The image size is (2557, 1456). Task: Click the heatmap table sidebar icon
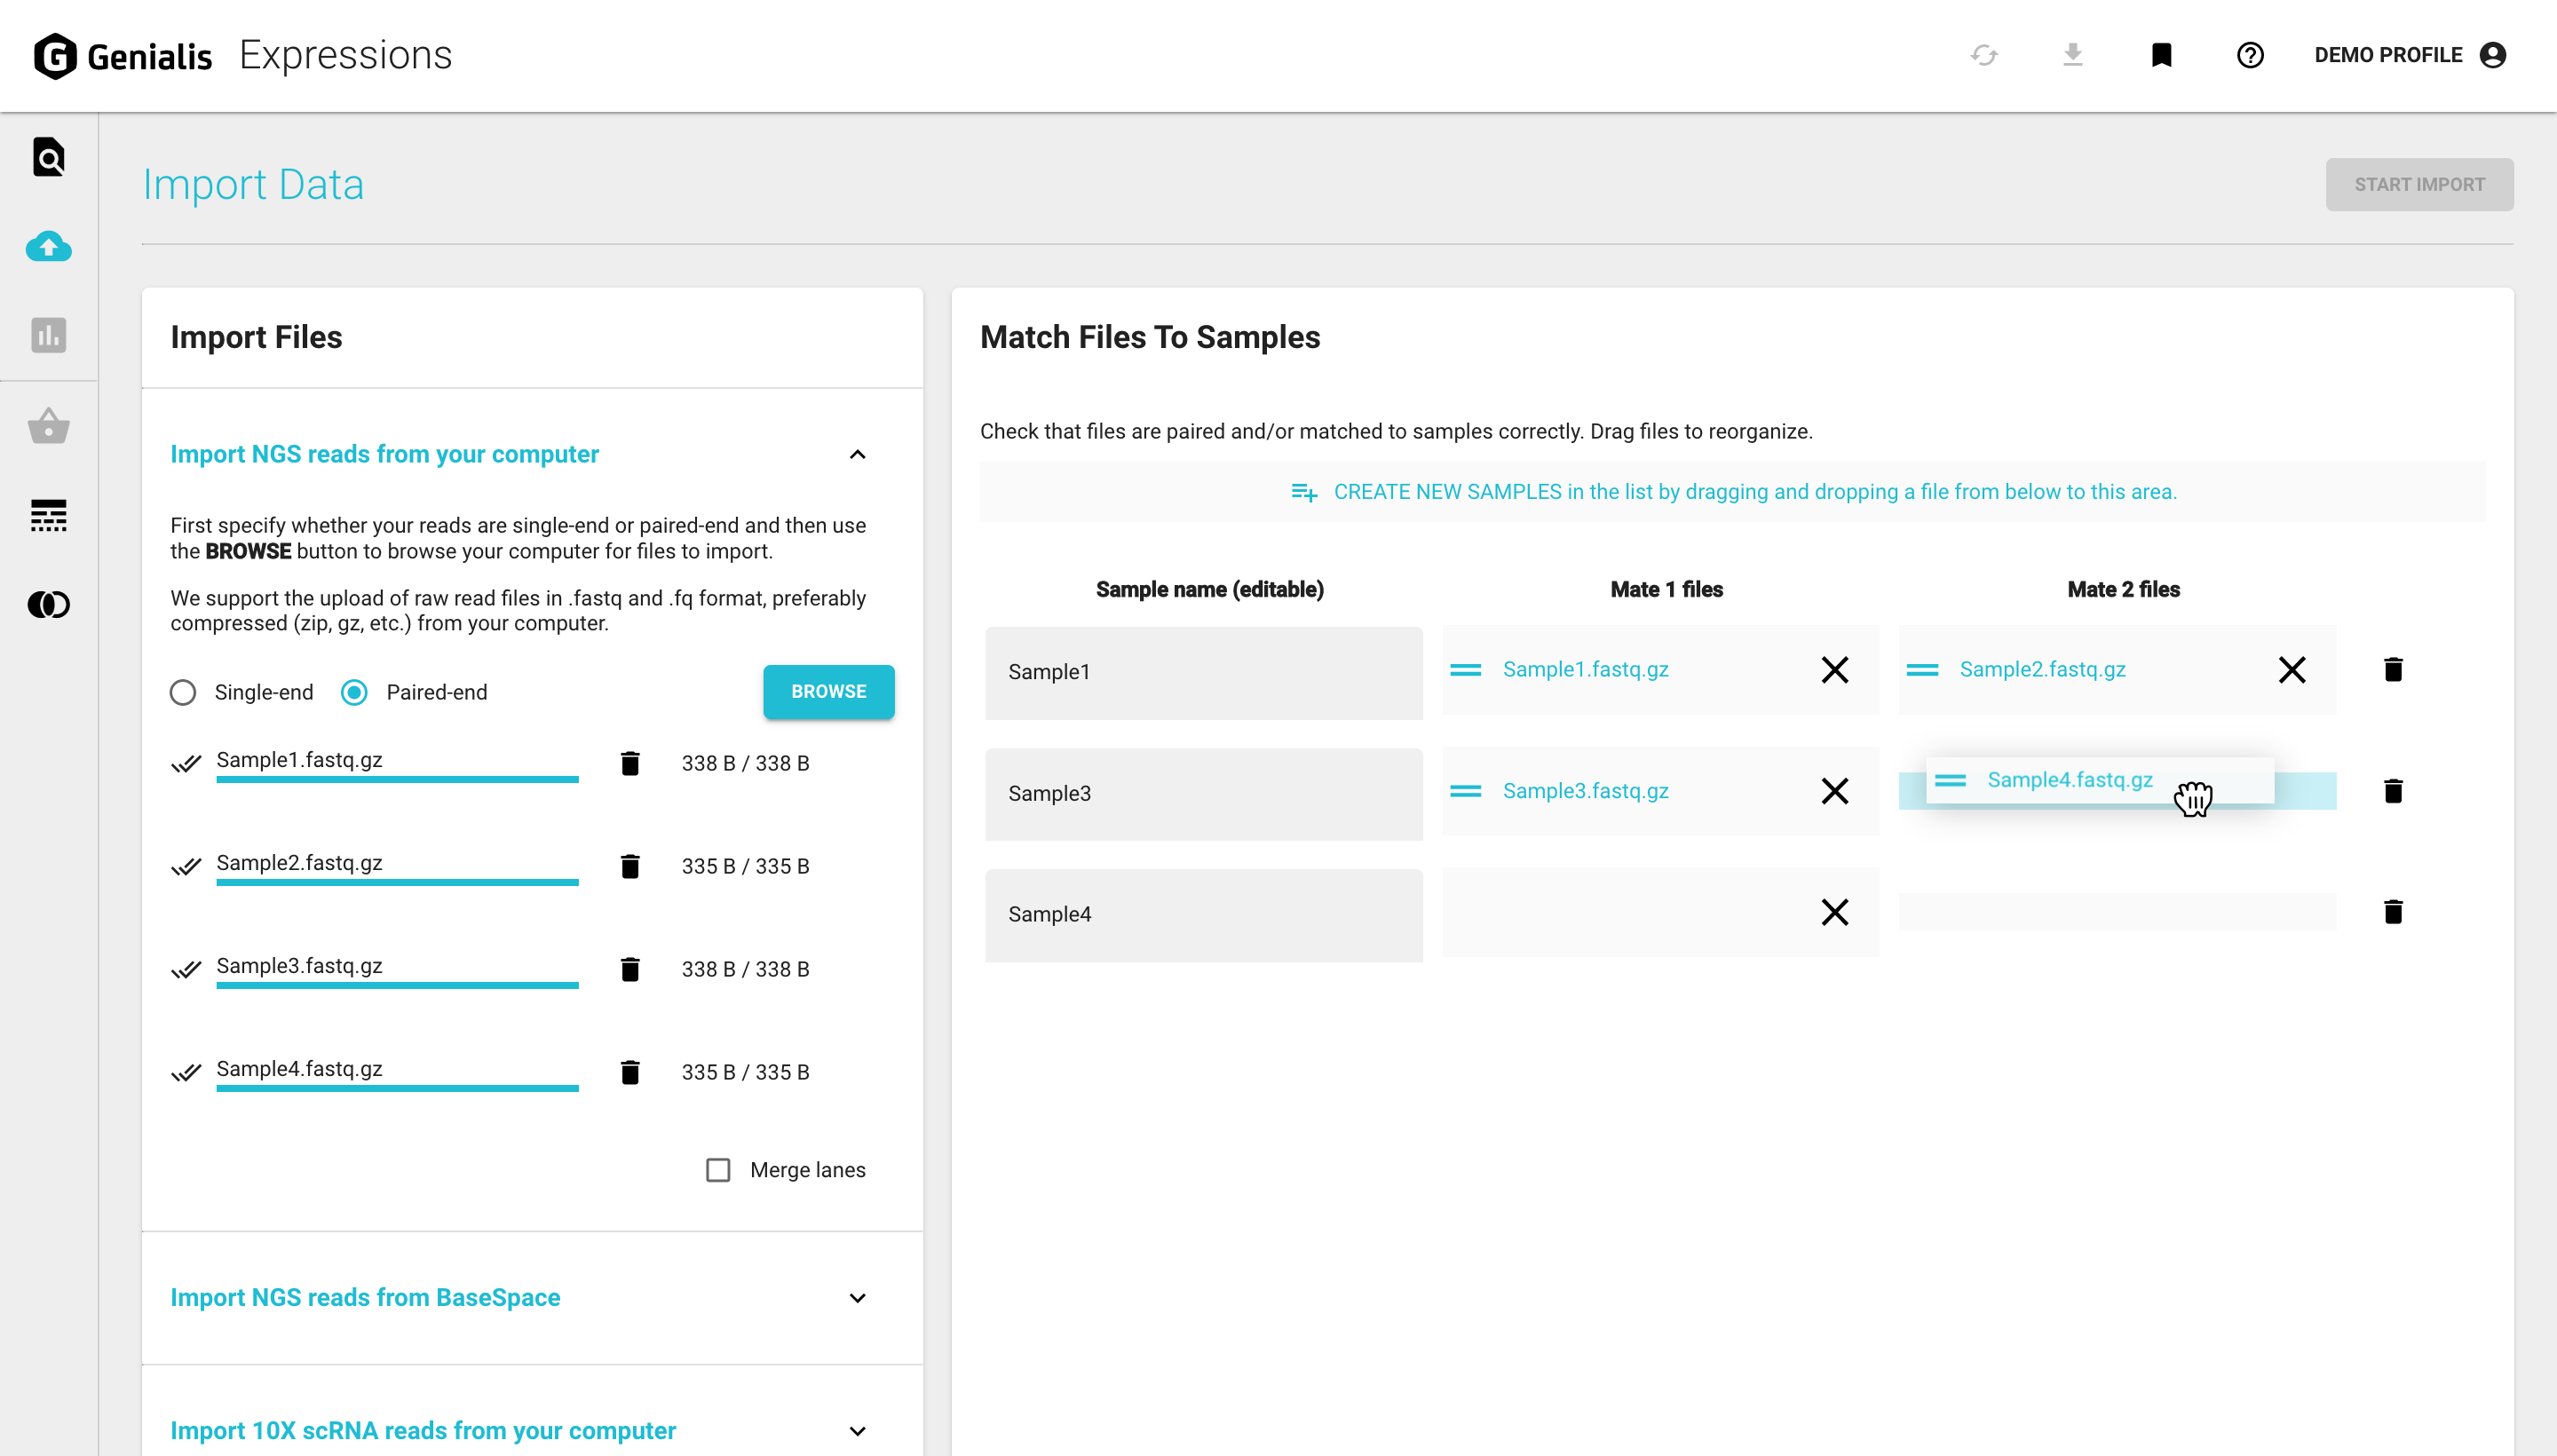pyautogui.click(x=48, y=516)
